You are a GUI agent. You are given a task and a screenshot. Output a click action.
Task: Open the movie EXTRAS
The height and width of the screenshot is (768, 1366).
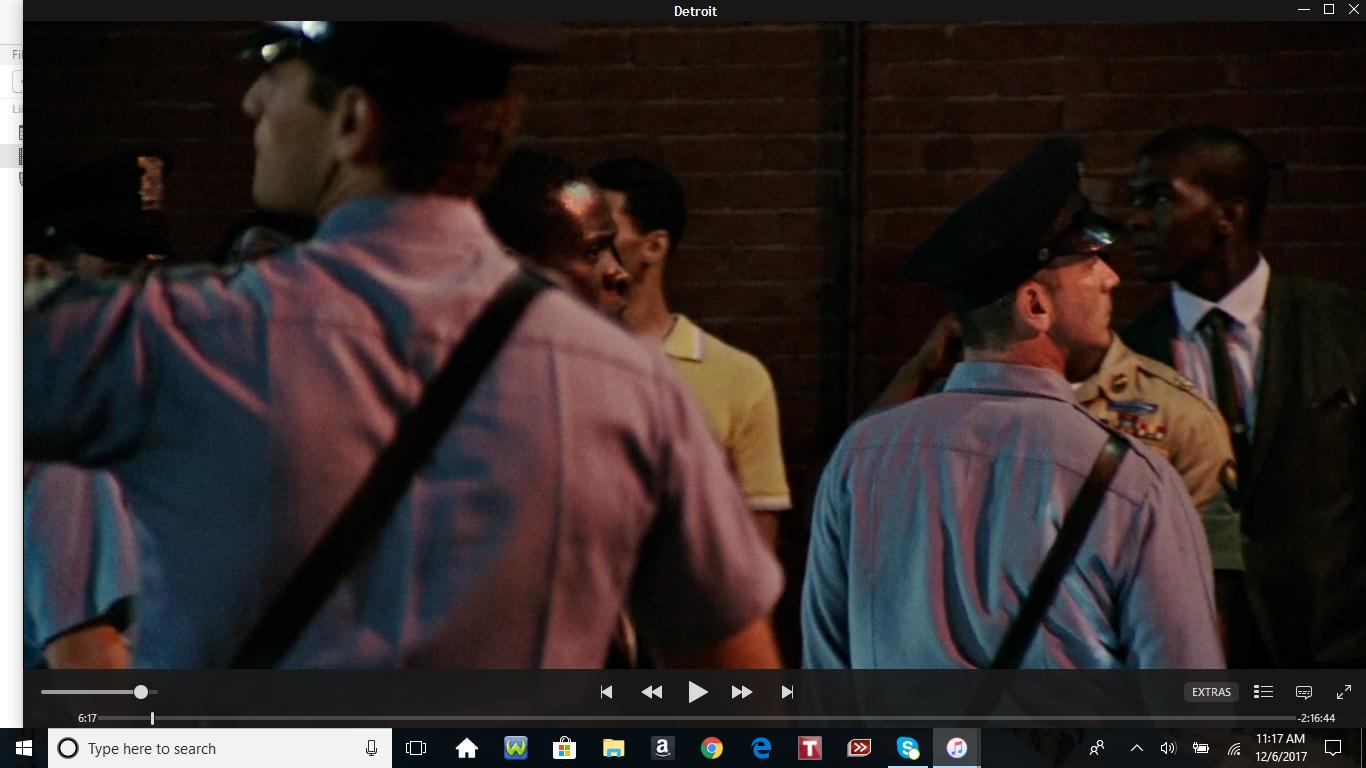coord(1212,692)
